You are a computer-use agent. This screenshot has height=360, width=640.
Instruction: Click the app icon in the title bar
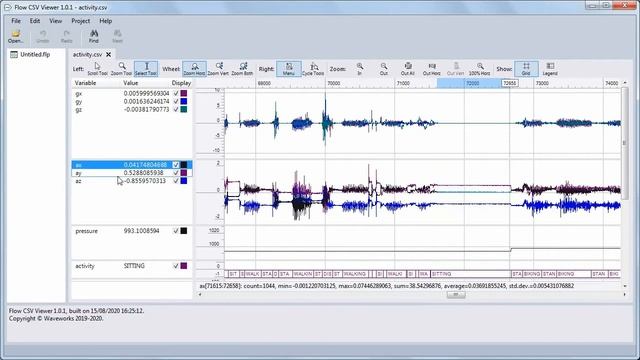click(x=8, y=7)
